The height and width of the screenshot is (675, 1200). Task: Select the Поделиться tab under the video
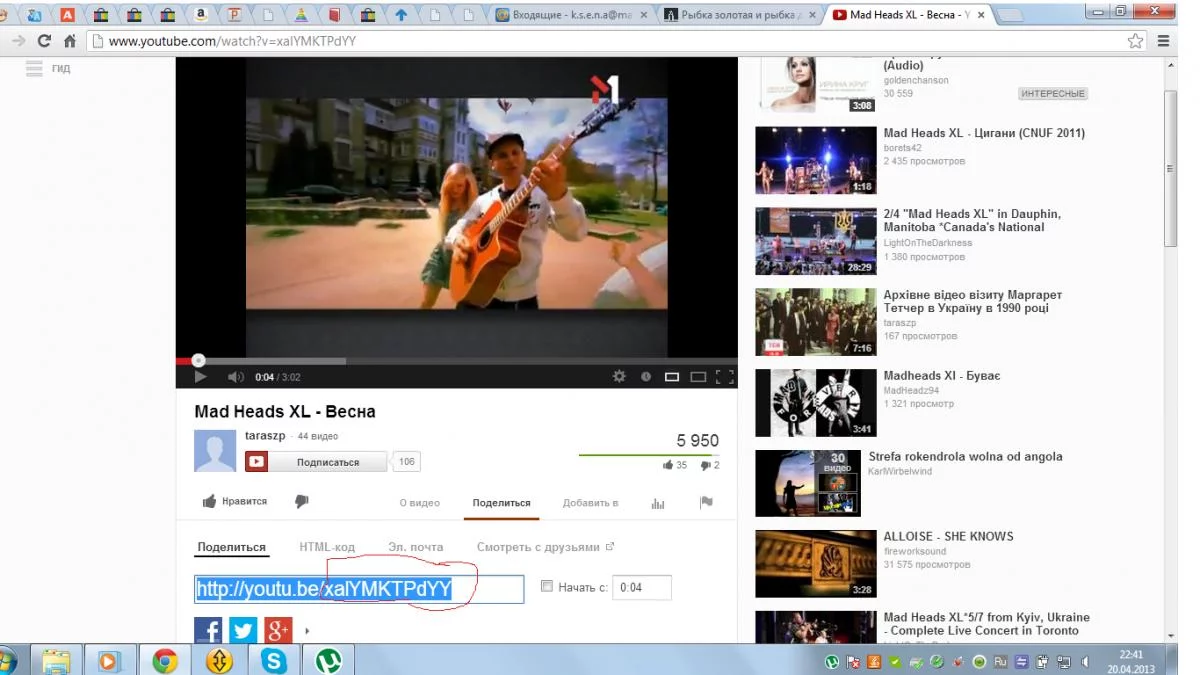pos(502,503)
